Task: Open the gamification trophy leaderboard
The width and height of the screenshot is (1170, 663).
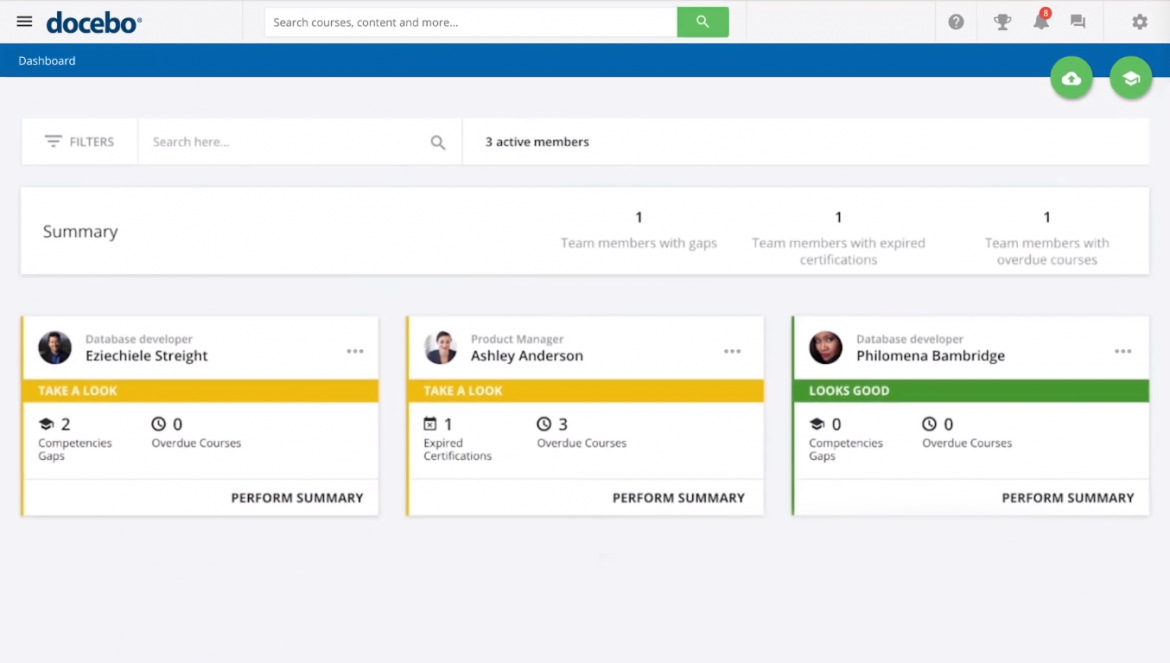Action: tap(1002, 21)
